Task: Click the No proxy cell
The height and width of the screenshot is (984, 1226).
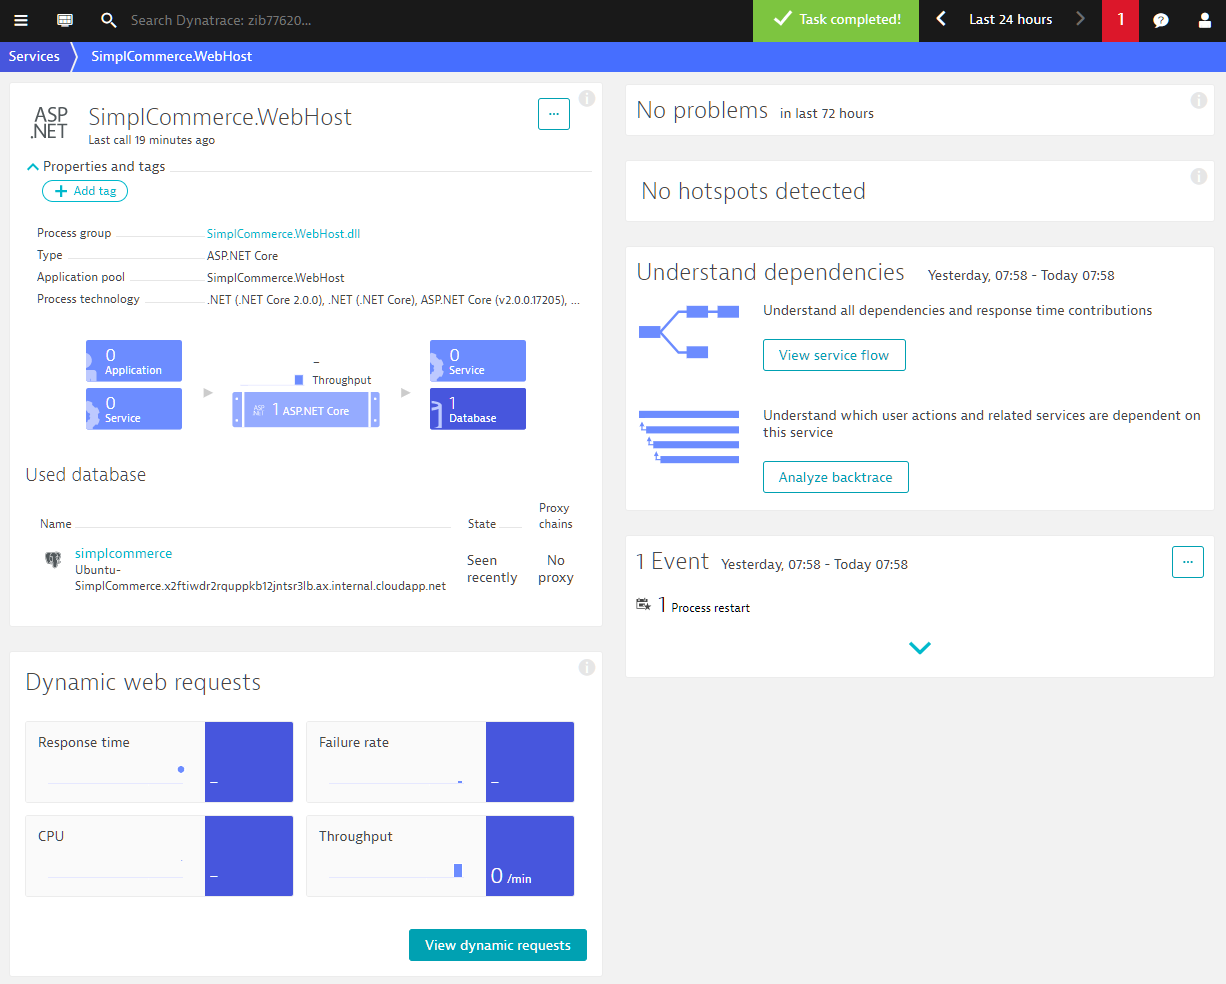Action: click(556, 569)
